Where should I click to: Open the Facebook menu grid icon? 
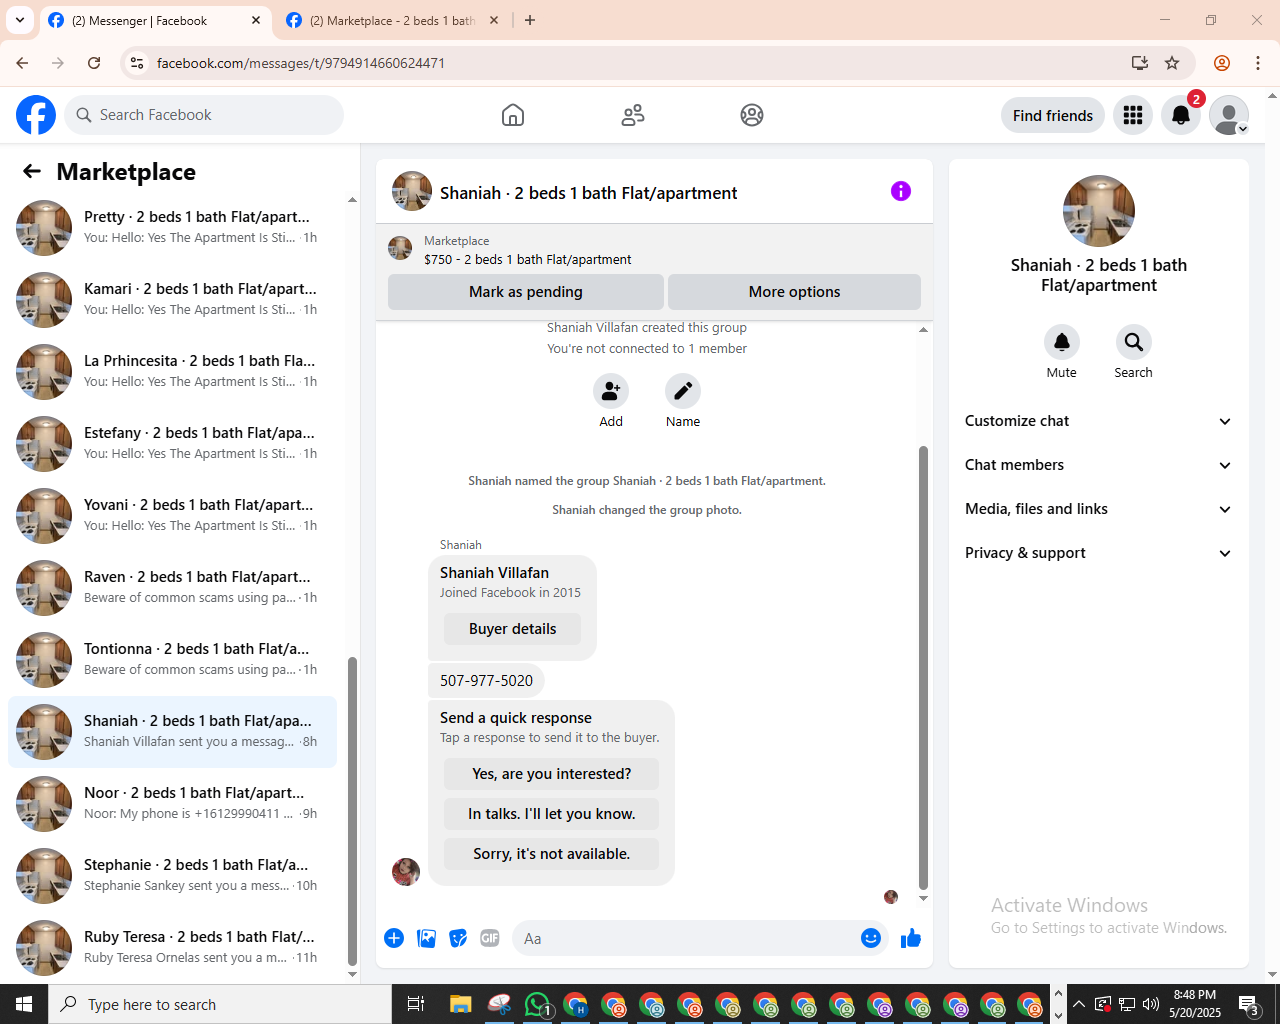(x=1133, y=115)
